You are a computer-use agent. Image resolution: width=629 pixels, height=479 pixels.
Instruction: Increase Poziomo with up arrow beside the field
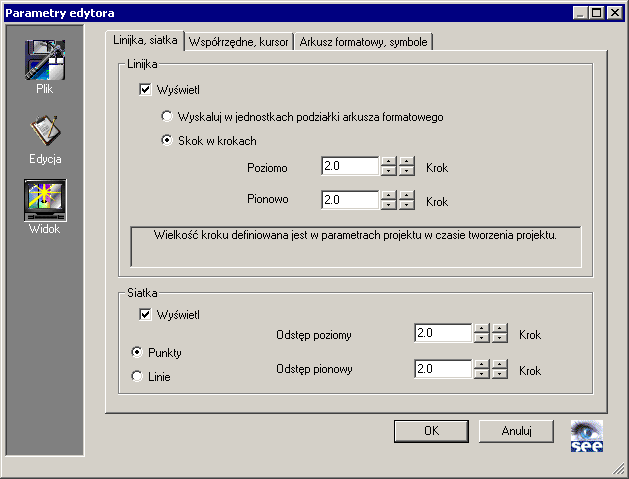(x=388, y=161)
